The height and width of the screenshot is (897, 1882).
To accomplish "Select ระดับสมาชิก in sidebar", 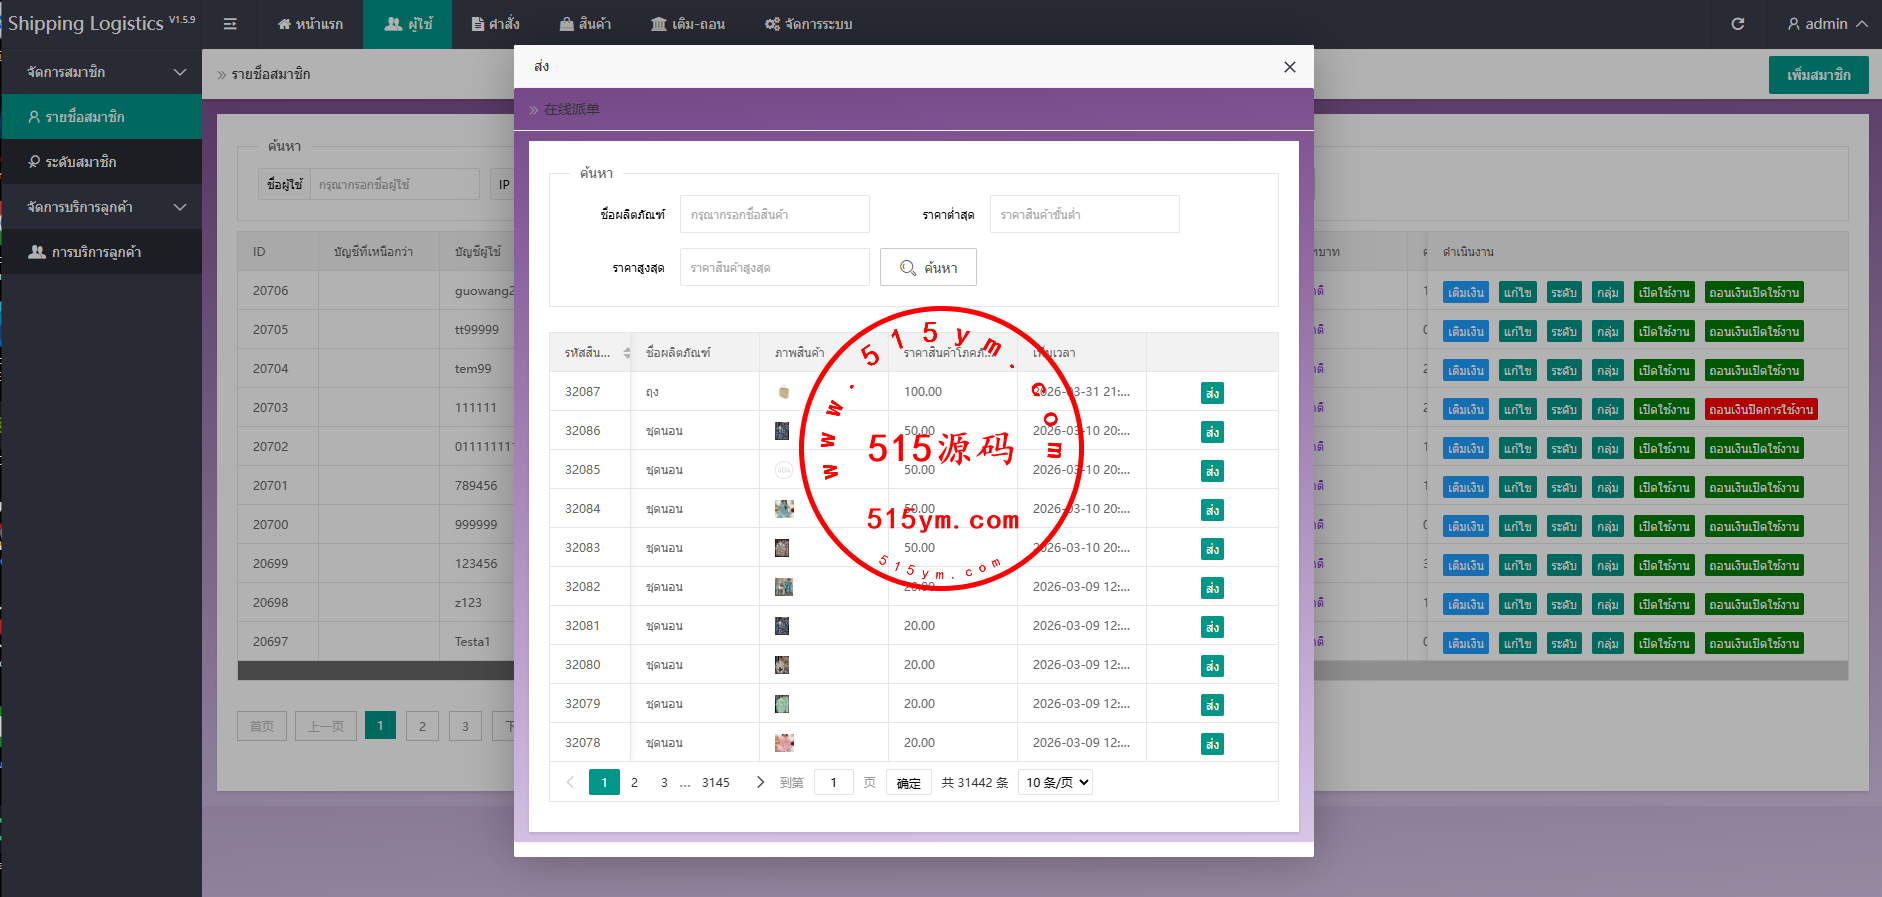I will 80,162.
